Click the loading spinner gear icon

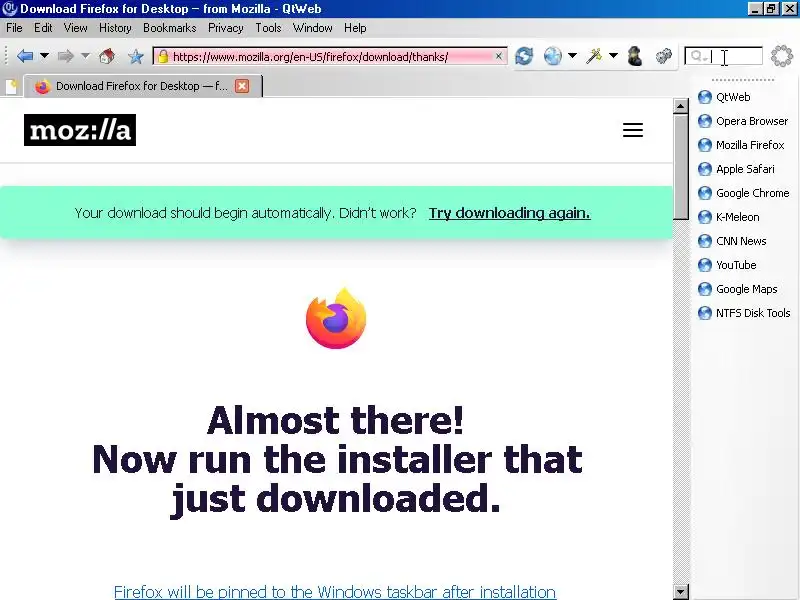[782, 56]
